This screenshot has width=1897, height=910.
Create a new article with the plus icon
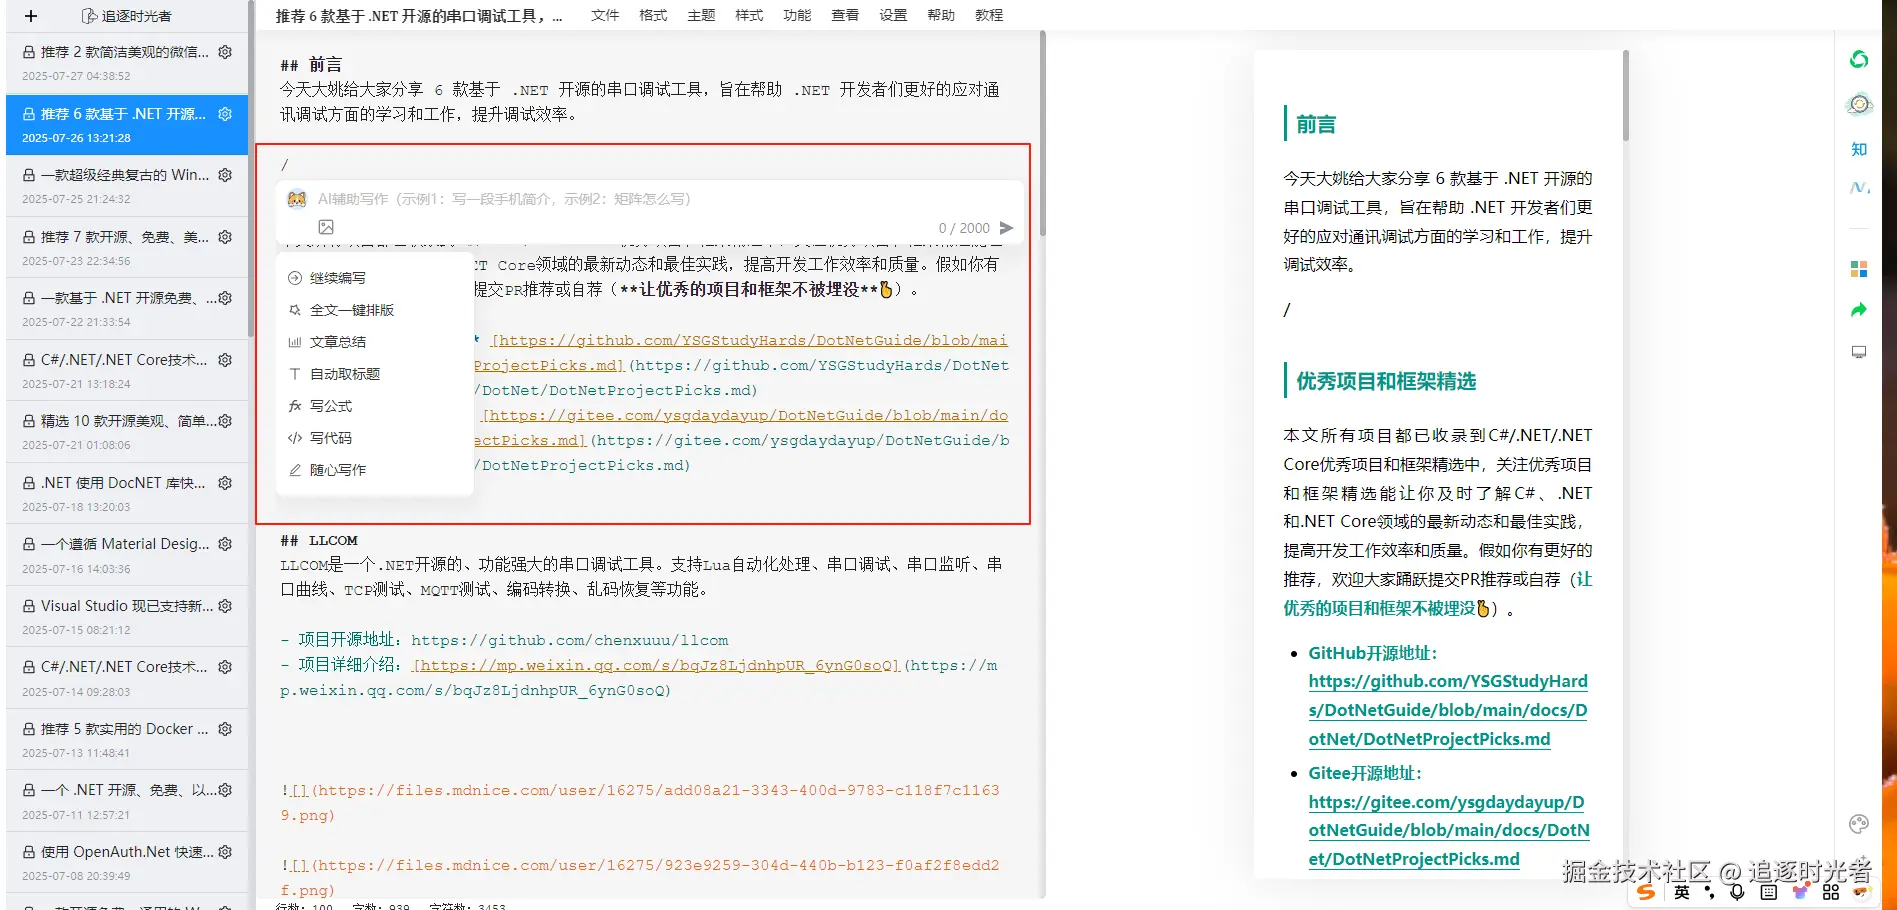pos(31,16)
